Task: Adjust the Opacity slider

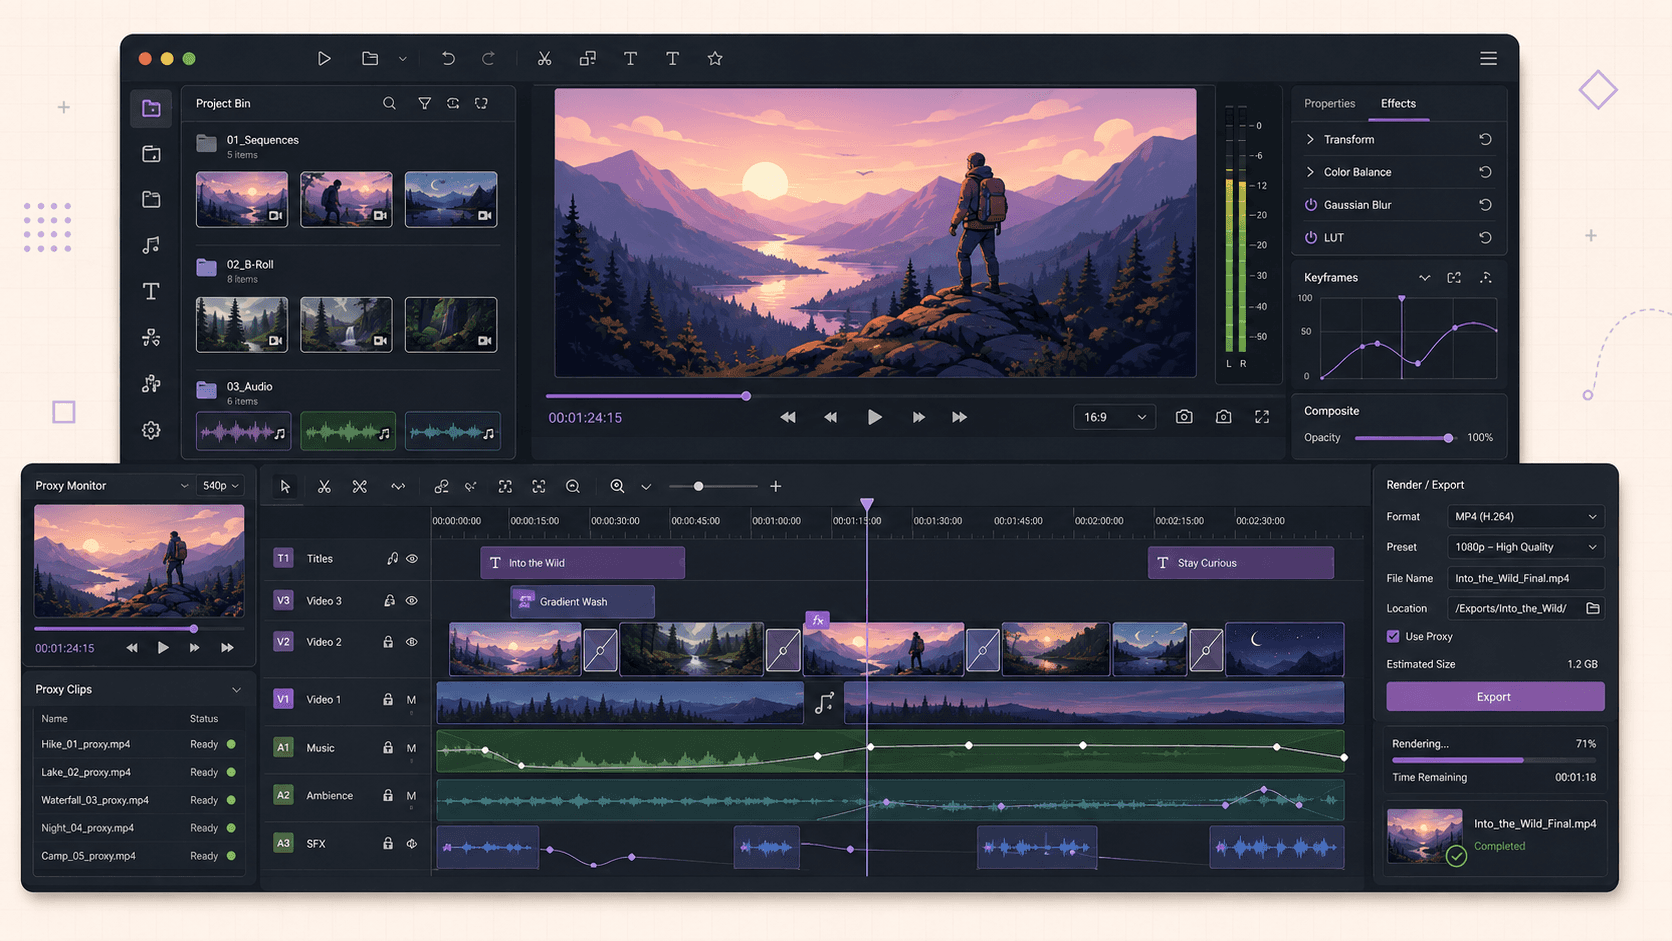Action: click(1404, 438)
